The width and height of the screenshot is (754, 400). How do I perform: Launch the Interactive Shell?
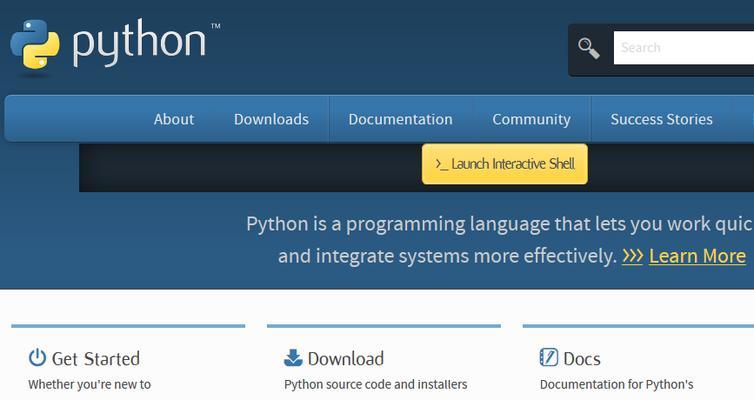[505, 164]
